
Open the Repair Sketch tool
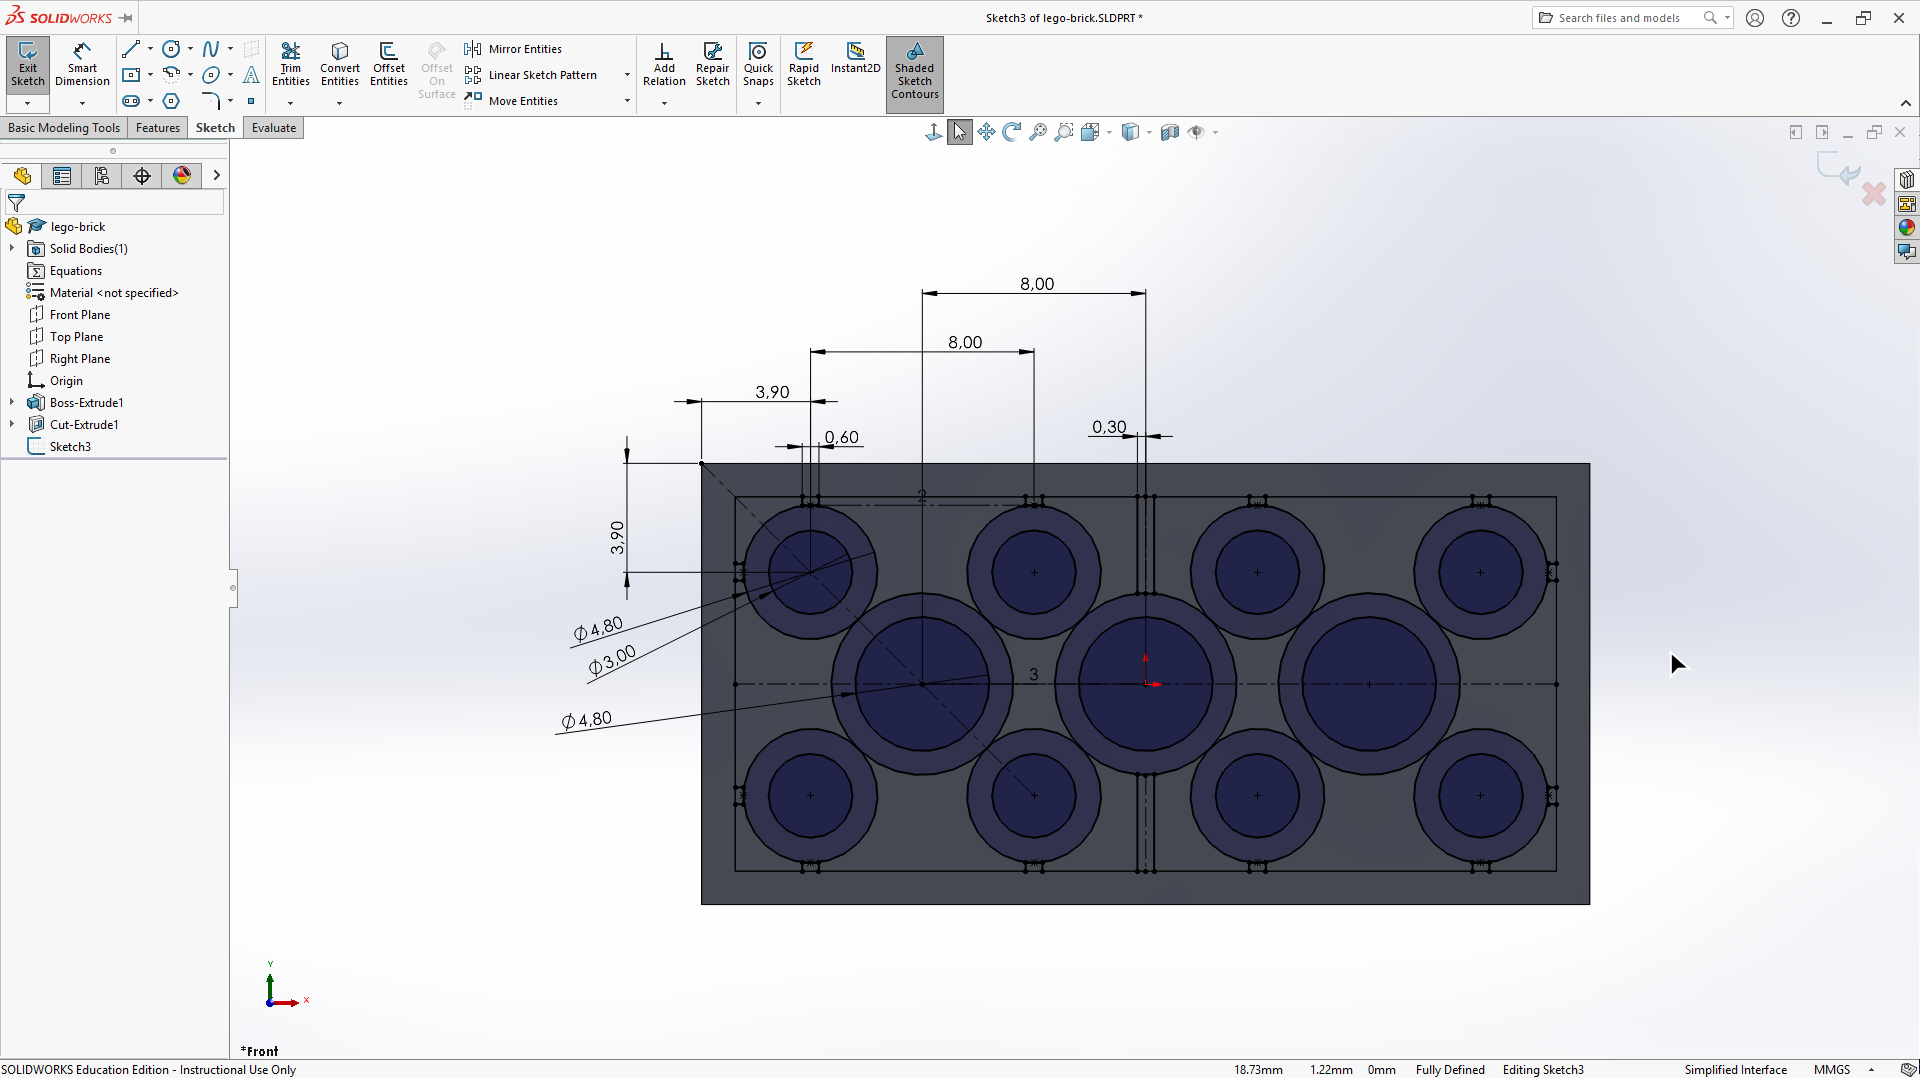click(x=712, y=64)
